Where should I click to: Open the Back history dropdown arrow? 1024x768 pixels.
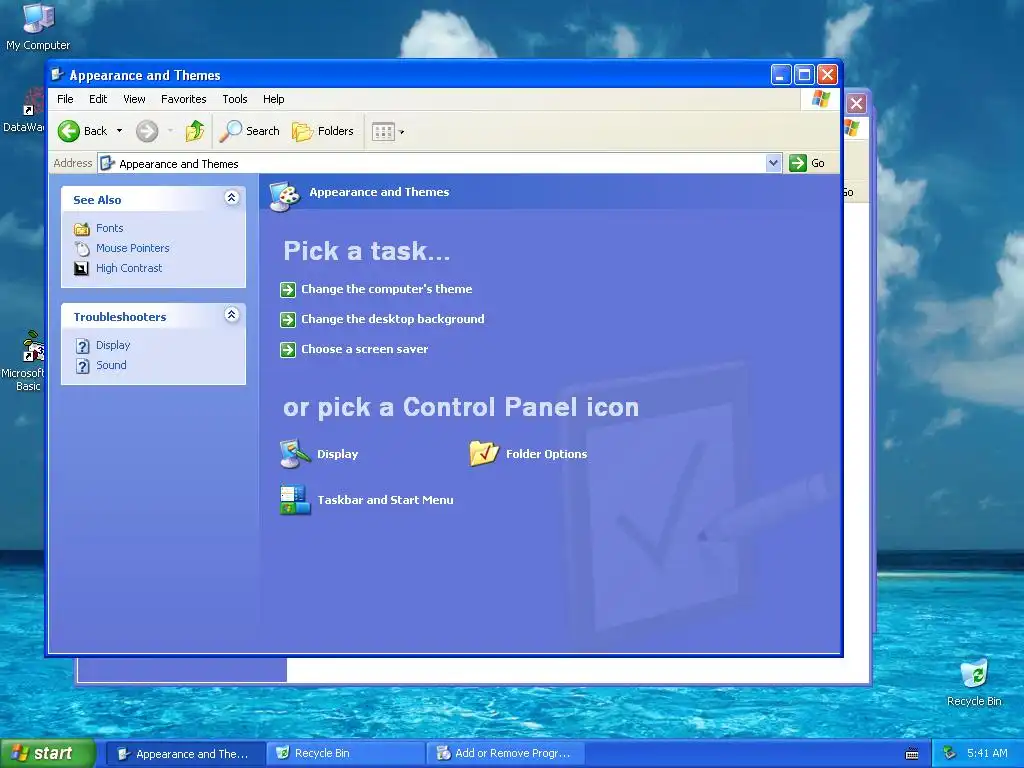tap(120, 131)
